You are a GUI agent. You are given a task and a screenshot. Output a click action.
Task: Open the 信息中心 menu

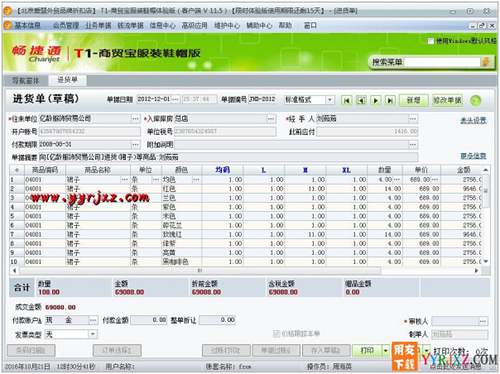[x=162, y=25]
